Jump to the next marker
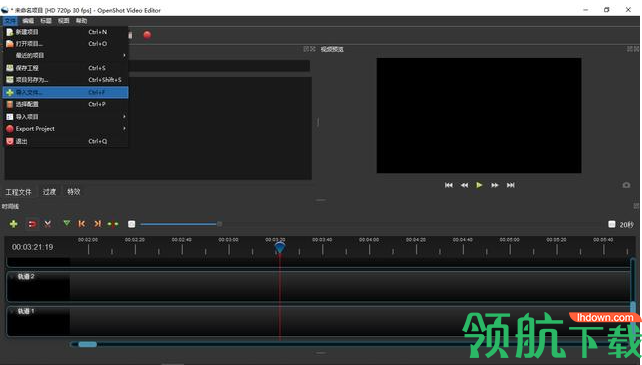 [x=97, y=224]
